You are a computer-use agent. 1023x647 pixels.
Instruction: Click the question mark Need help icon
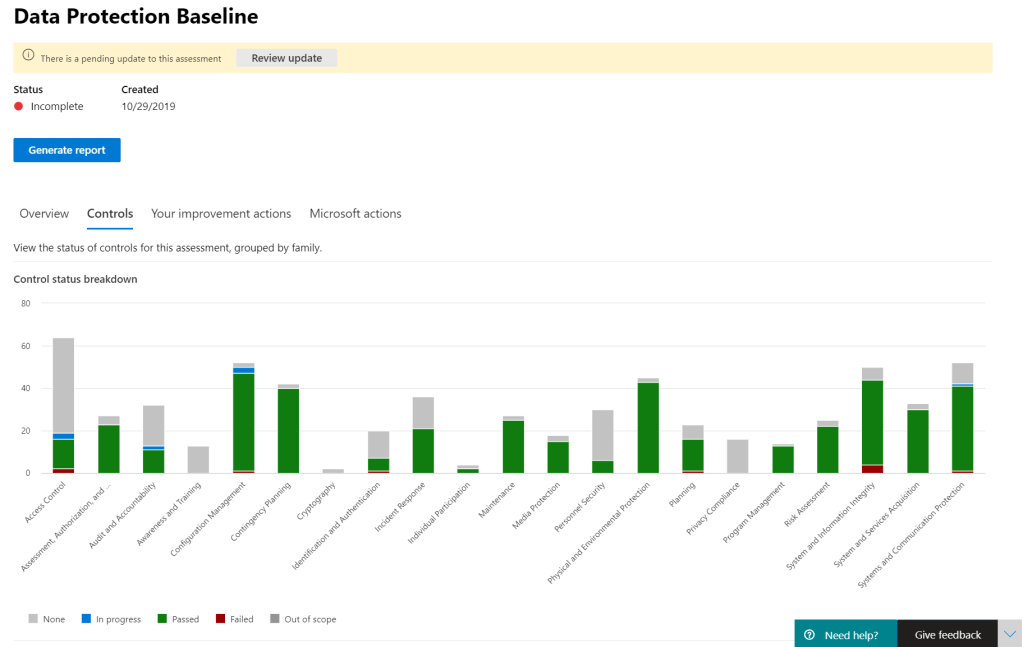pyautogui.click(x=809, y=635)
